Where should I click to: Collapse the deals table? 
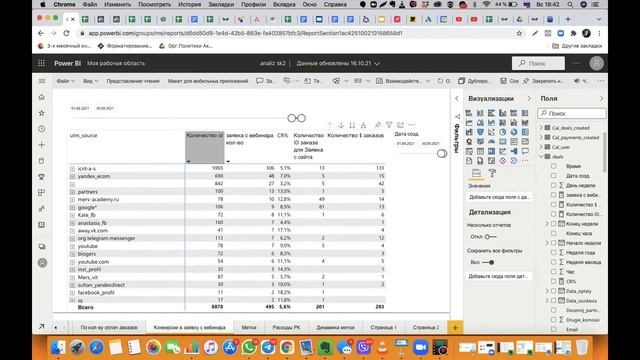coord(542,157)
